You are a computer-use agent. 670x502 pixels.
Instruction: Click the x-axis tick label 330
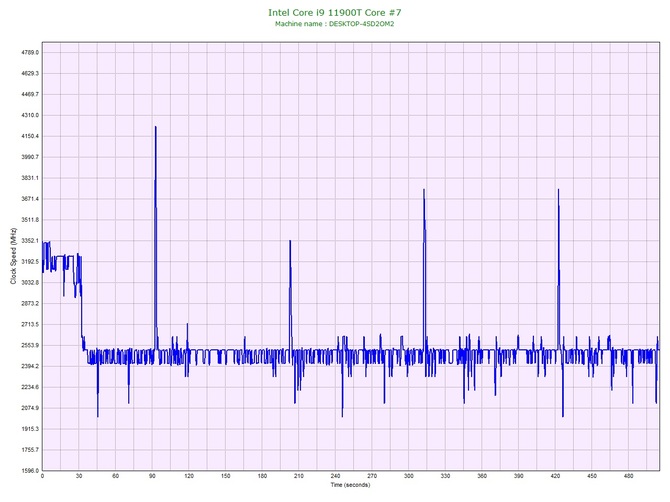click(445, 476)
